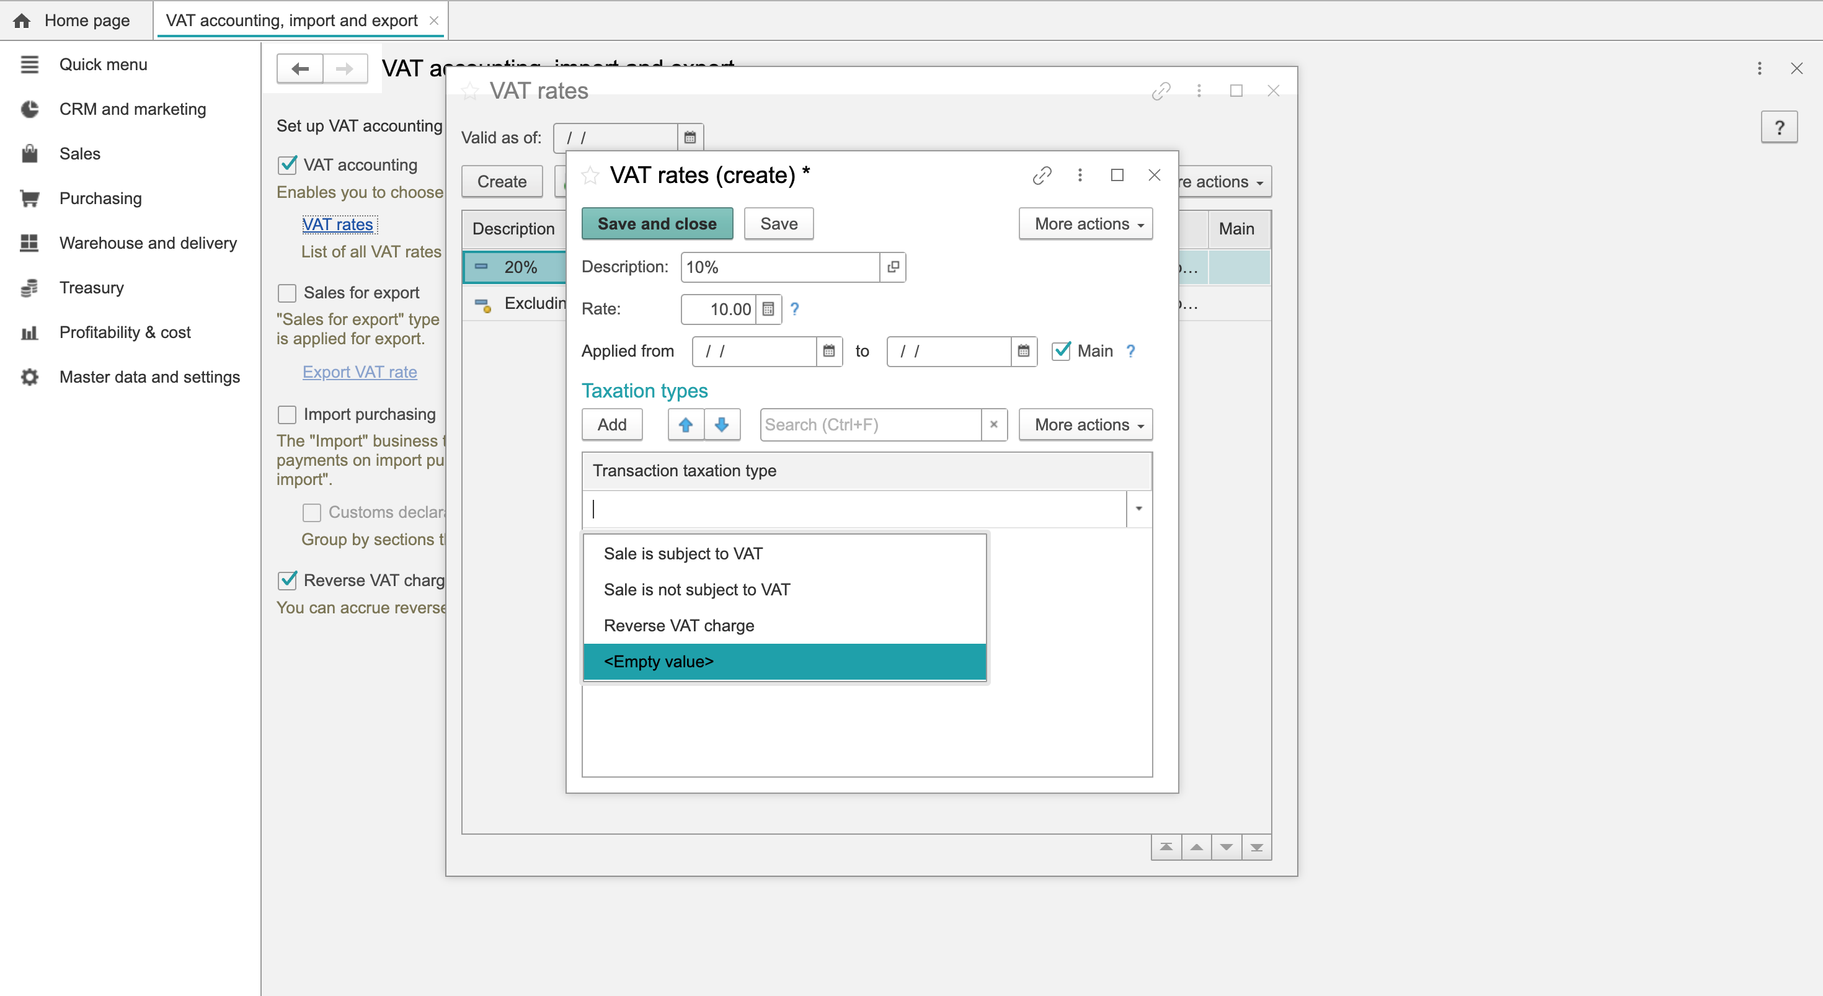Open the CRM and marketing section
This screenshot has height=996, width=1823.
[x=132, y=109]
